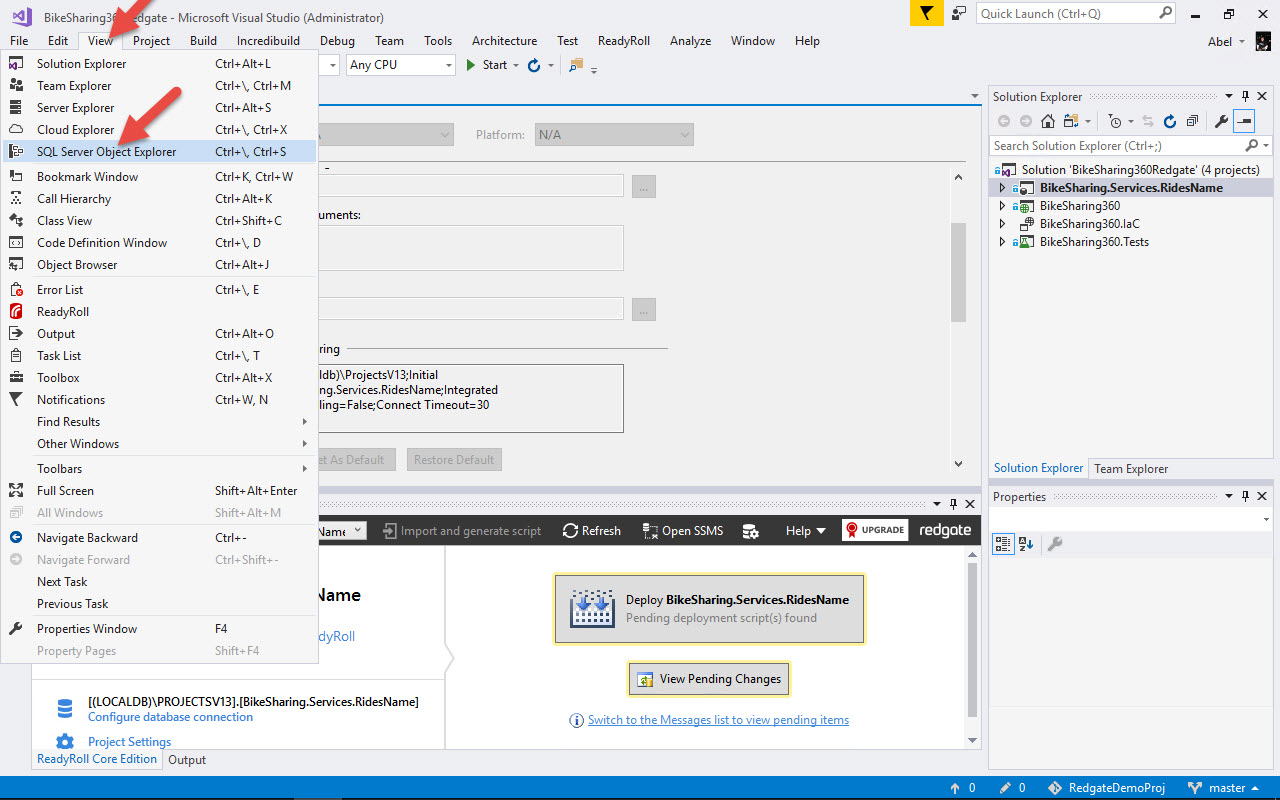
Task: Expand the Other Windows submenu
Action: (159, 444)
